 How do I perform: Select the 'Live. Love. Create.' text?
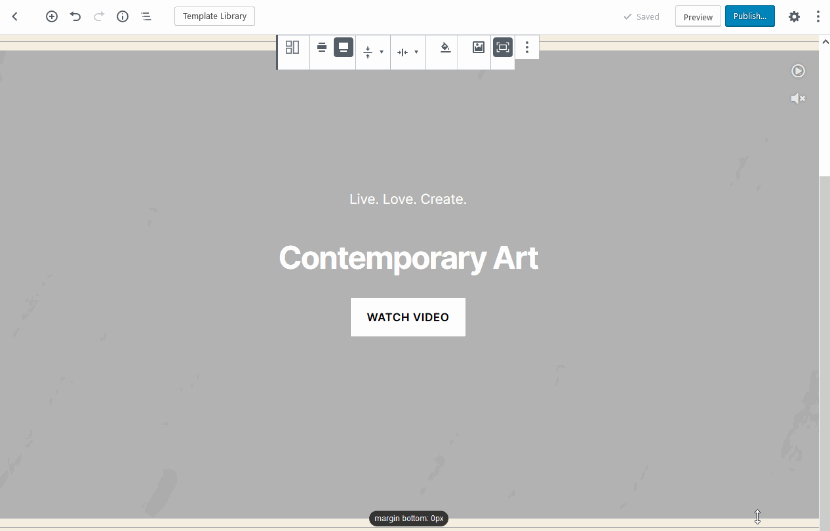[x=408, y=200]
